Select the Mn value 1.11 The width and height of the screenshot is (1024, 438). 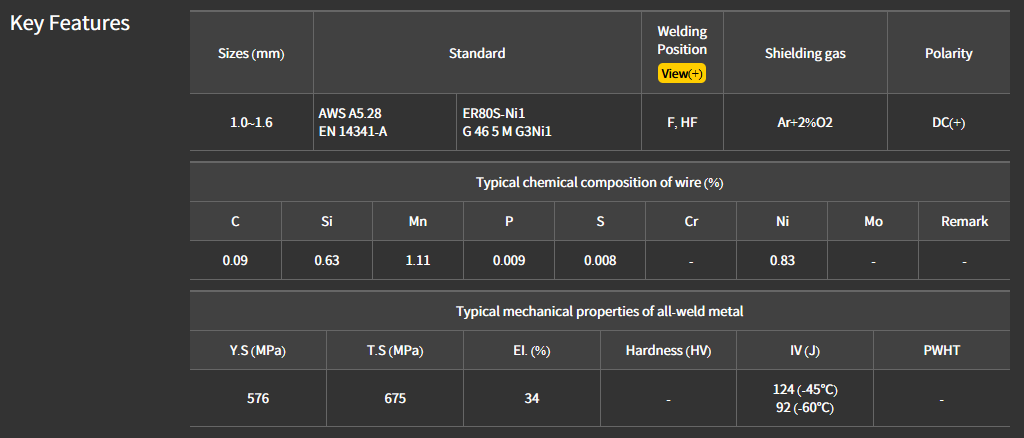(x=418, y=261)
